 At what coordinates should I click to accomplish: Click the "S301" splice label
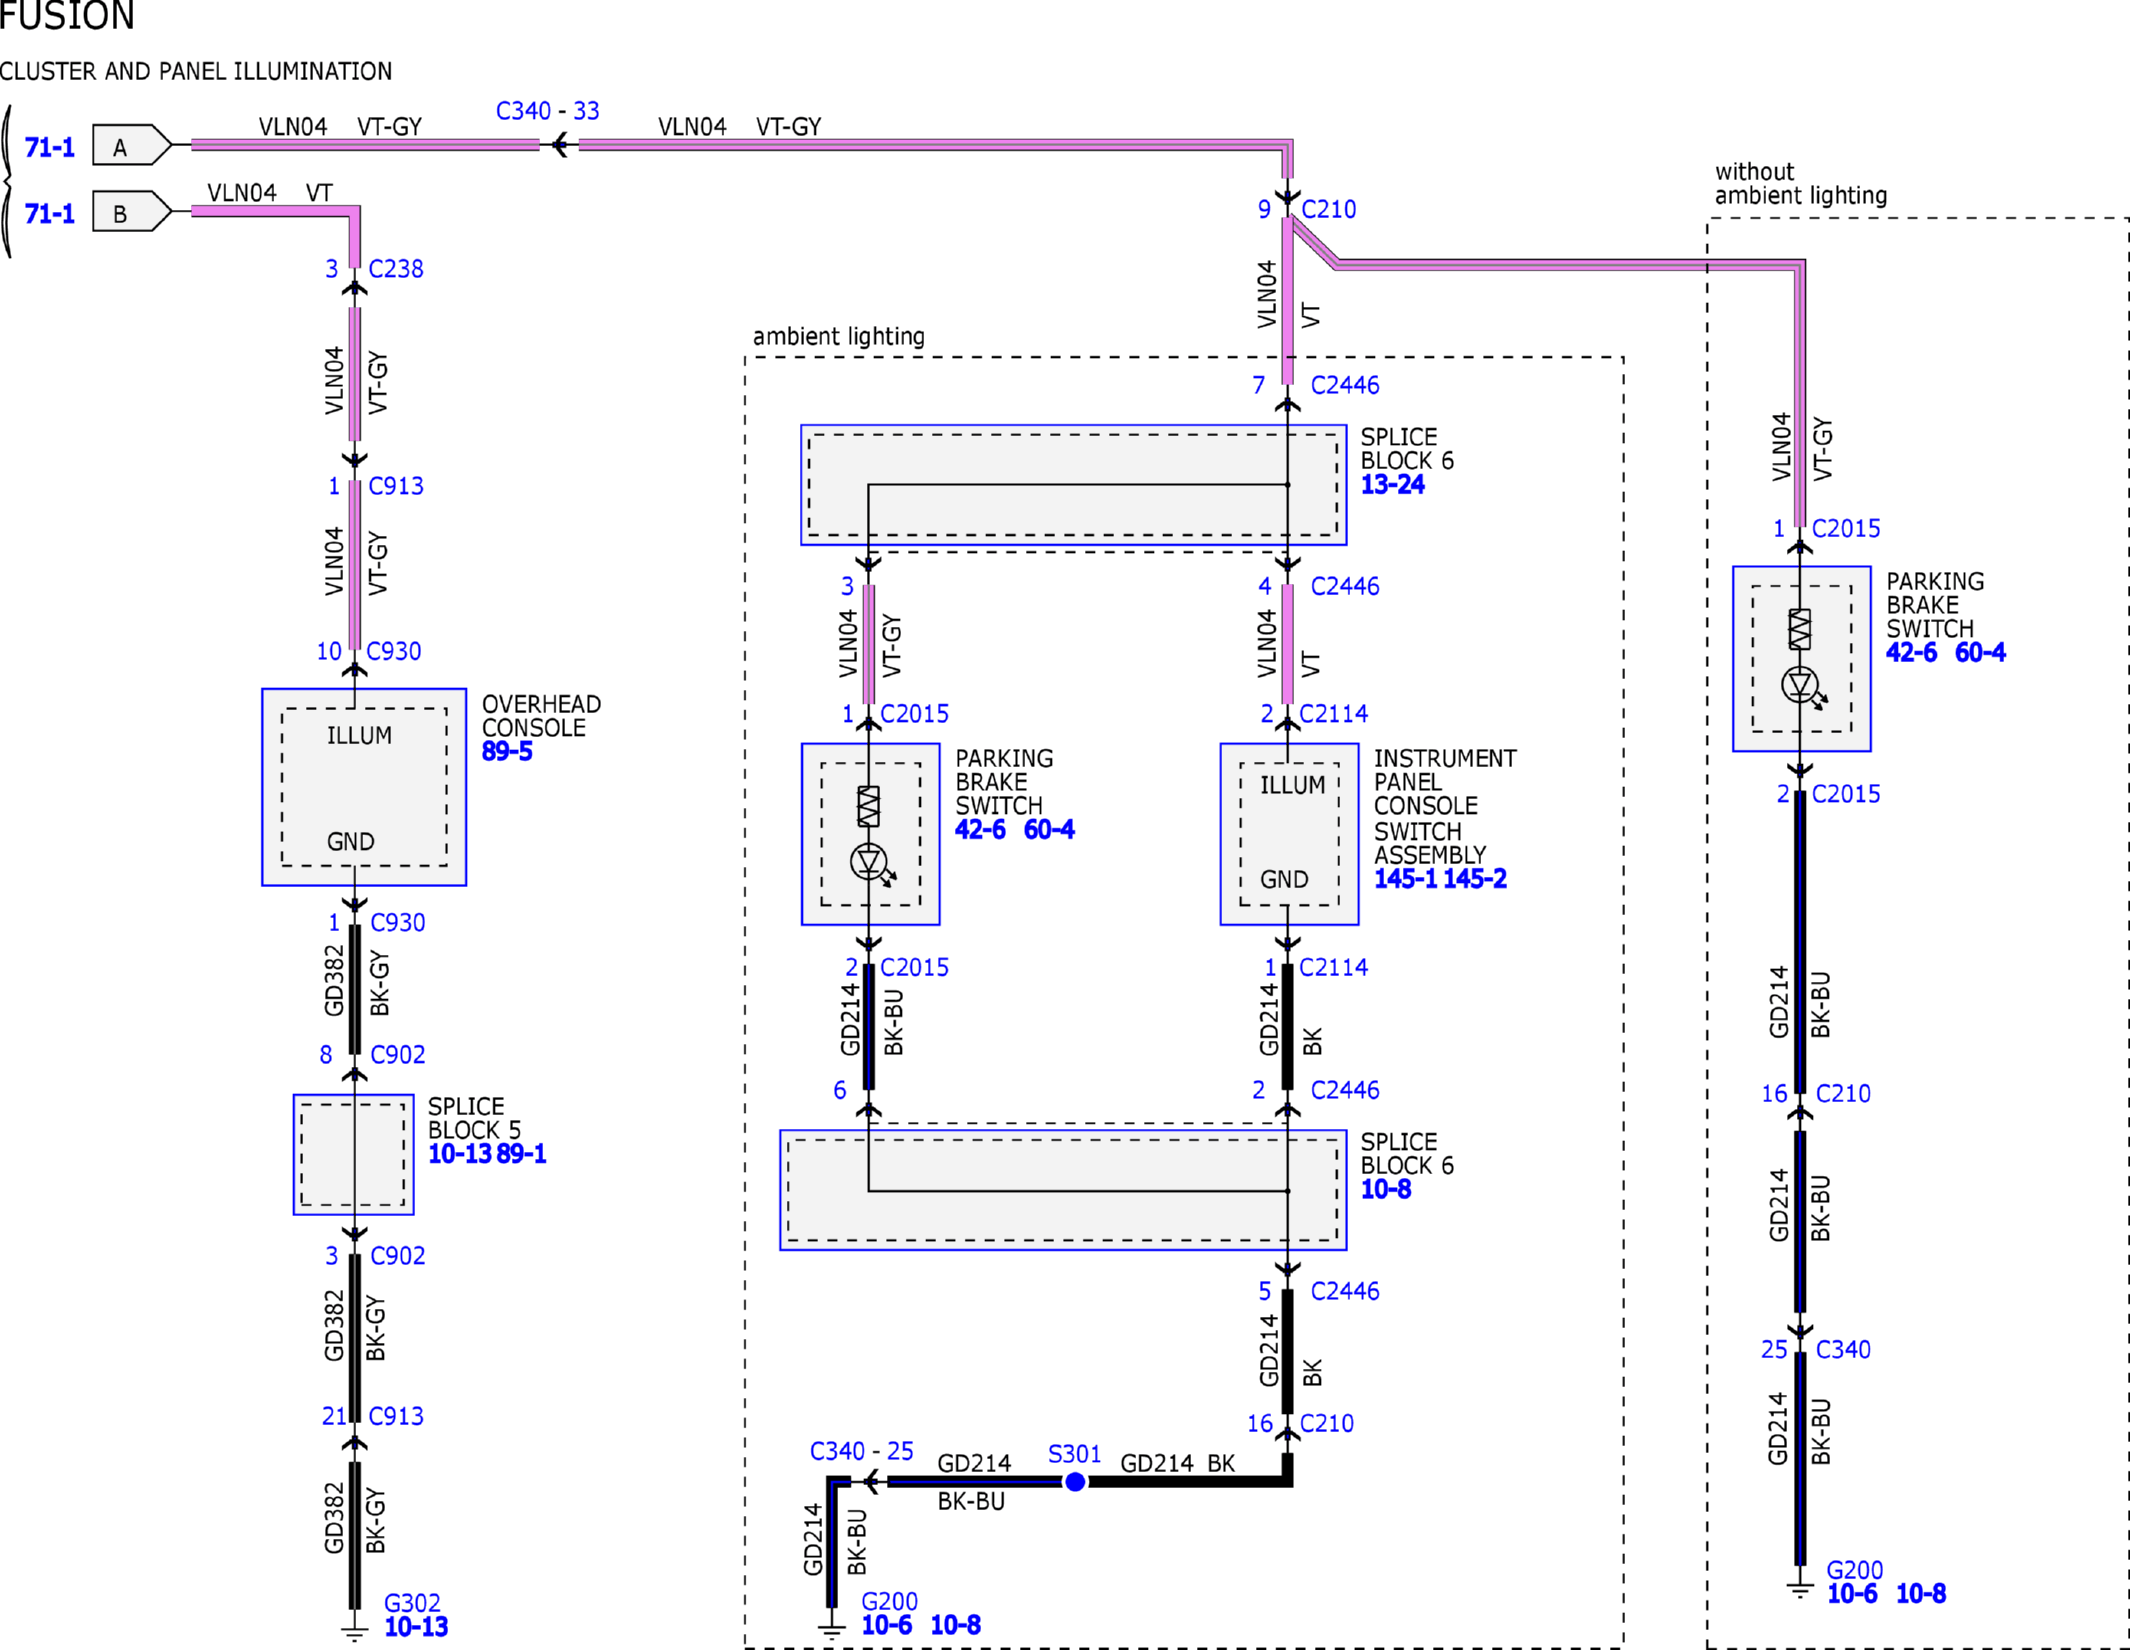click(1074, 1454)
